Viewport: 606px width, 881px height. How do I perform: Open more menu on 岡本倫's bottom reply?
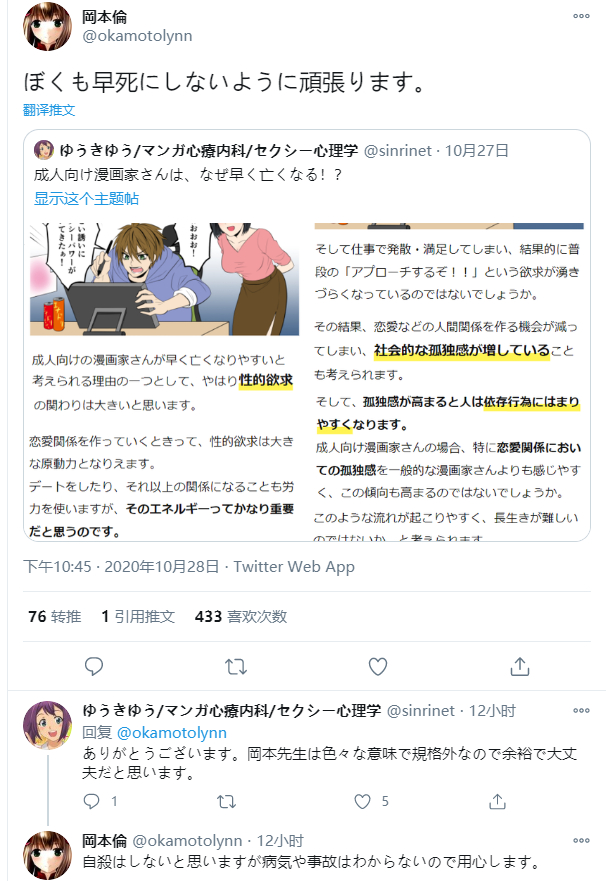click(581, 840)
